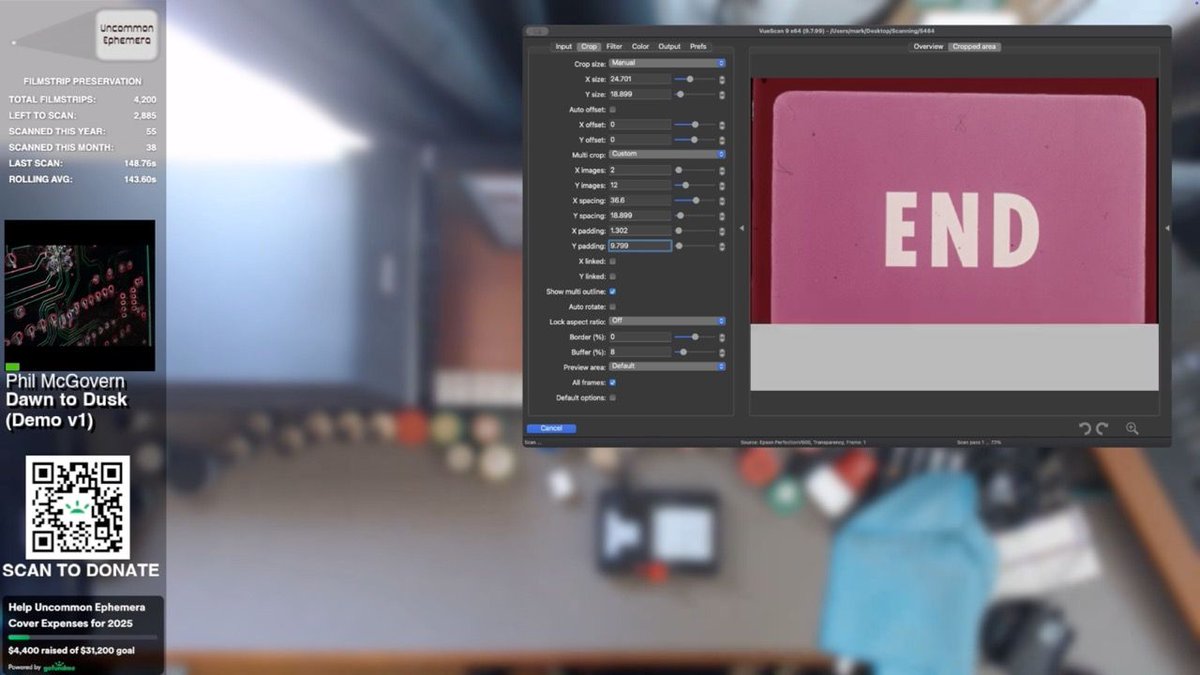Click the Dawn to Dusk album artwork

click(x=80, y=295)
